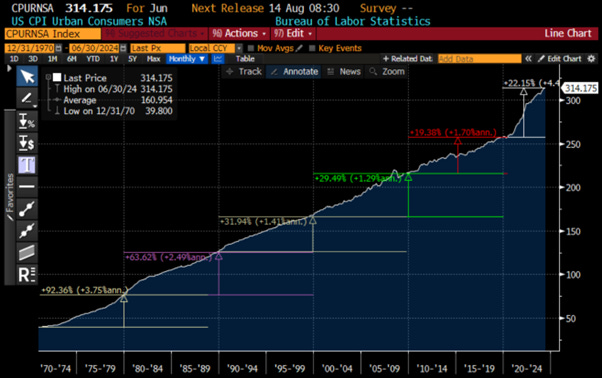This screenshot has height=378, width=602.
Task: Expand the left side panel arrow
Action: click(9, 69)
